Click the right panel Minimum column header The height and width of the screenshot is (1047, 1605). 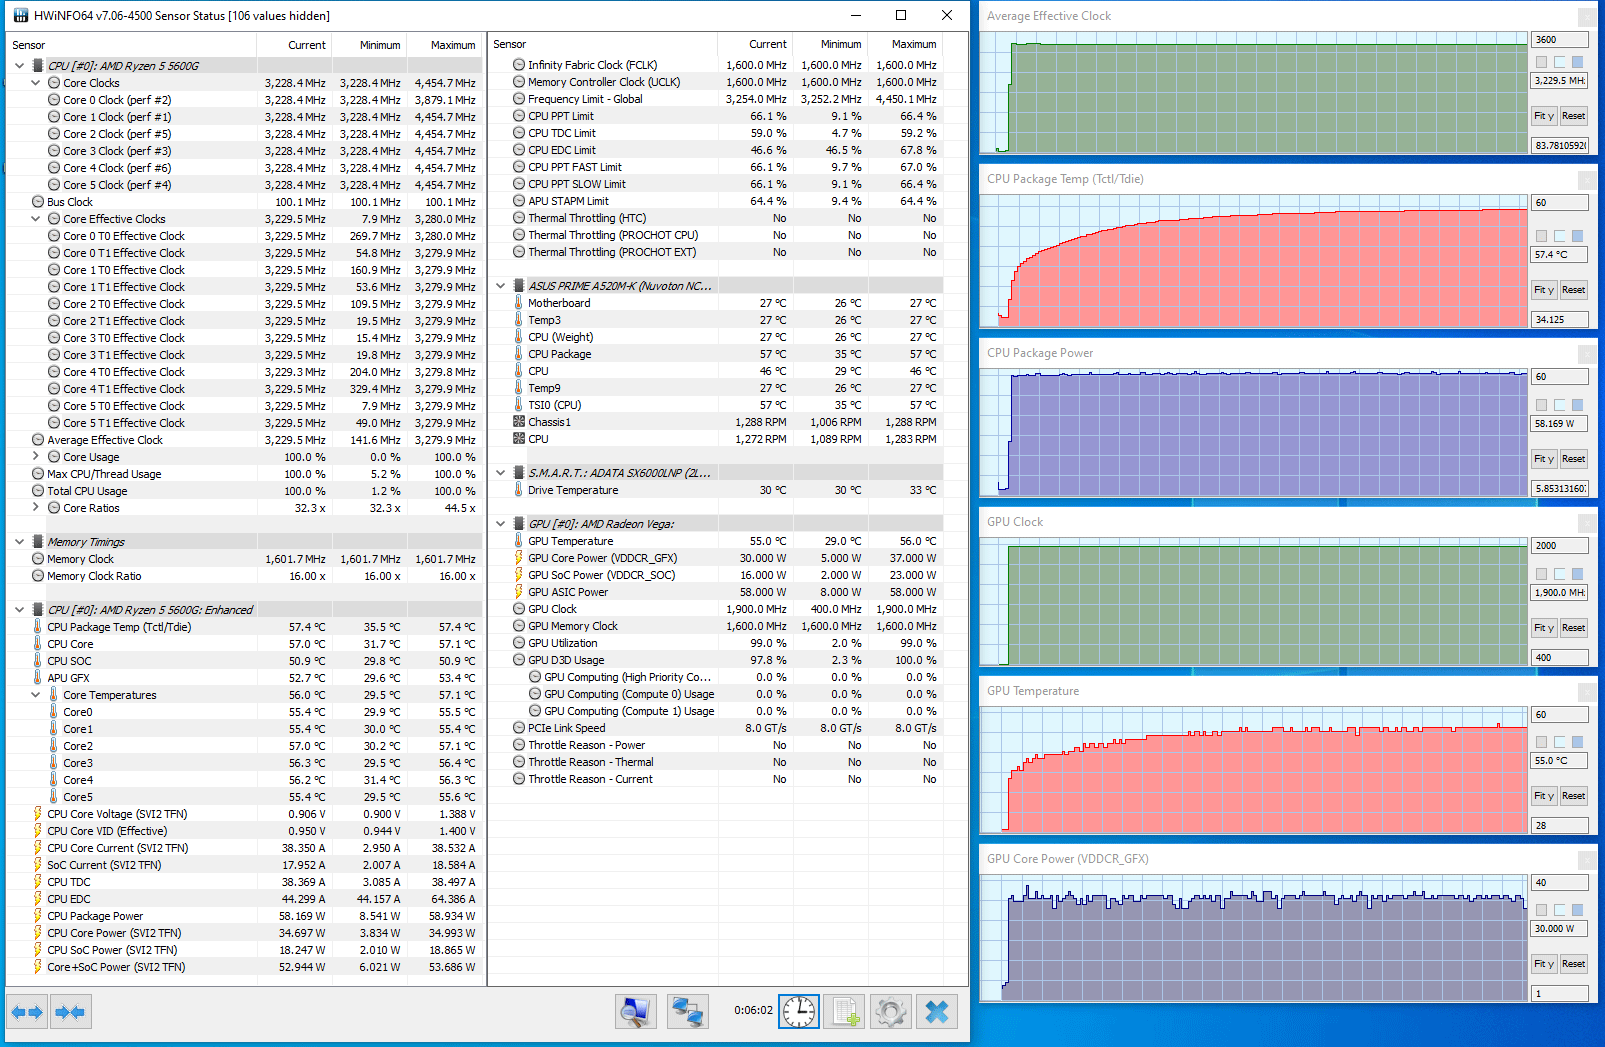click(829, 44)
